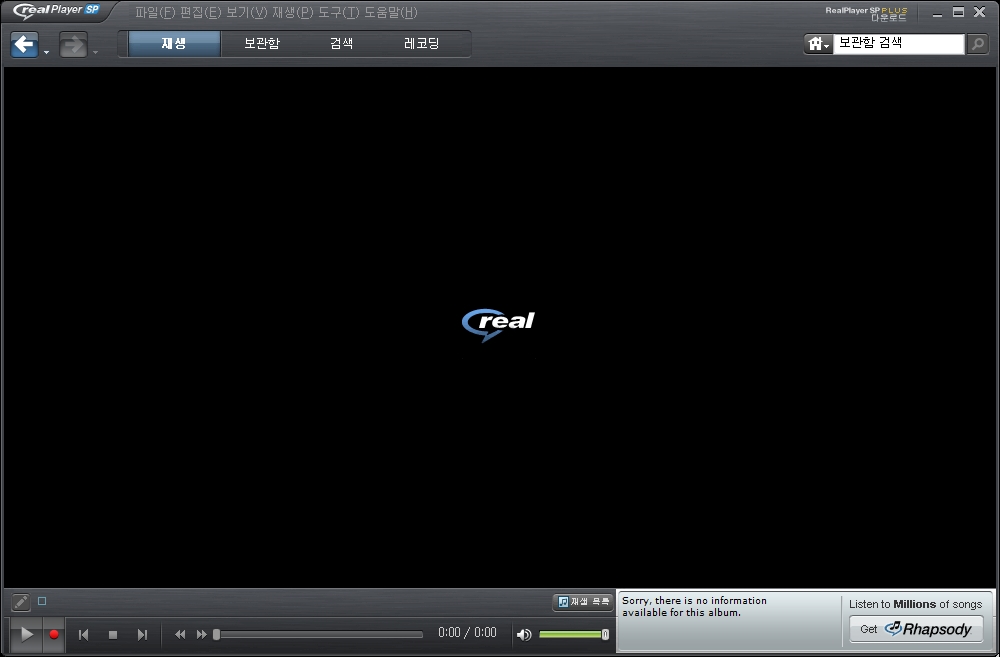Open the 파일(F) menu
The height and width of the screenshot is (657, 1000).
155,13
